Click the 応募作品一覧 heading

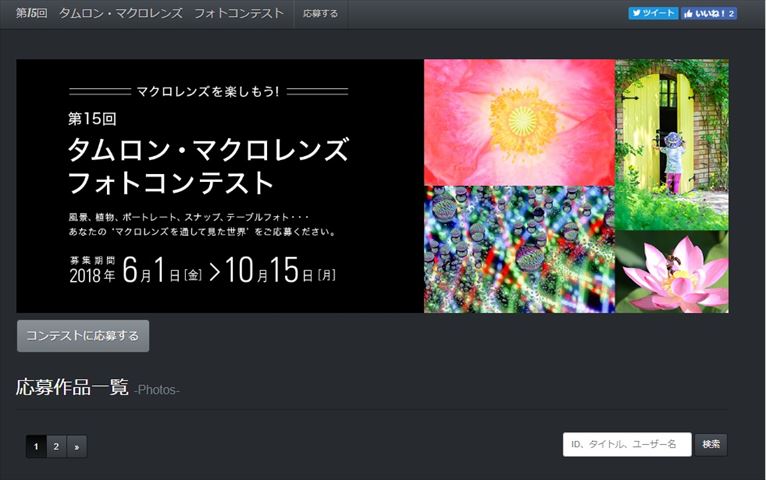pos(72,387)
